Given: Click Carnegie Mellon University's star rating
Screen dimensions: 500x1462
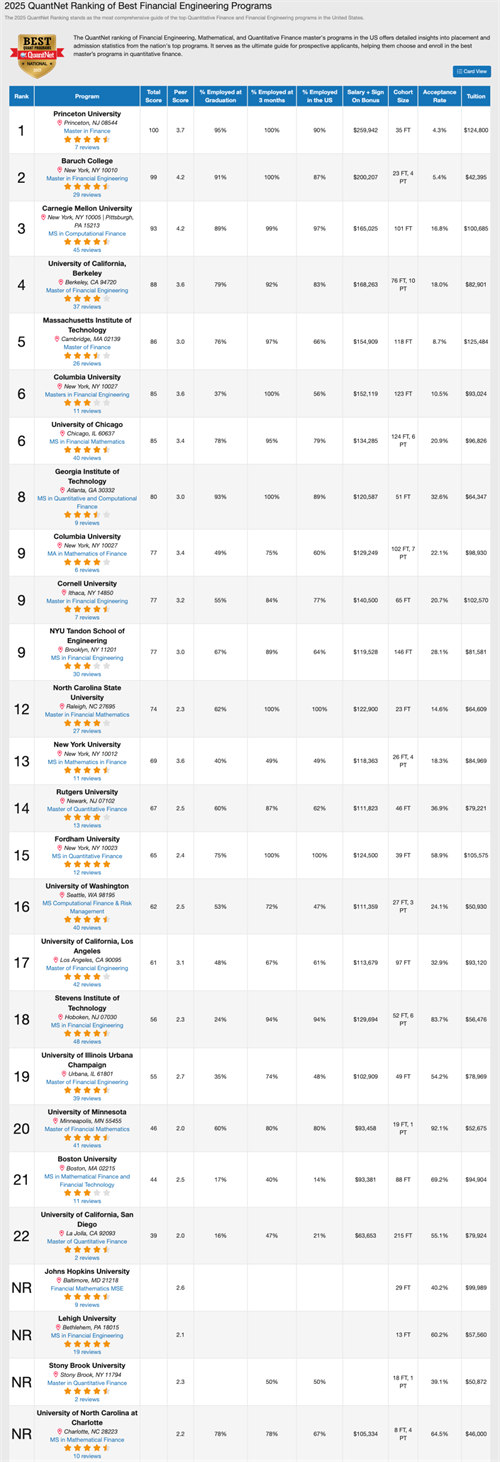Looking at the screenshot, I should (x=88, y=242).
